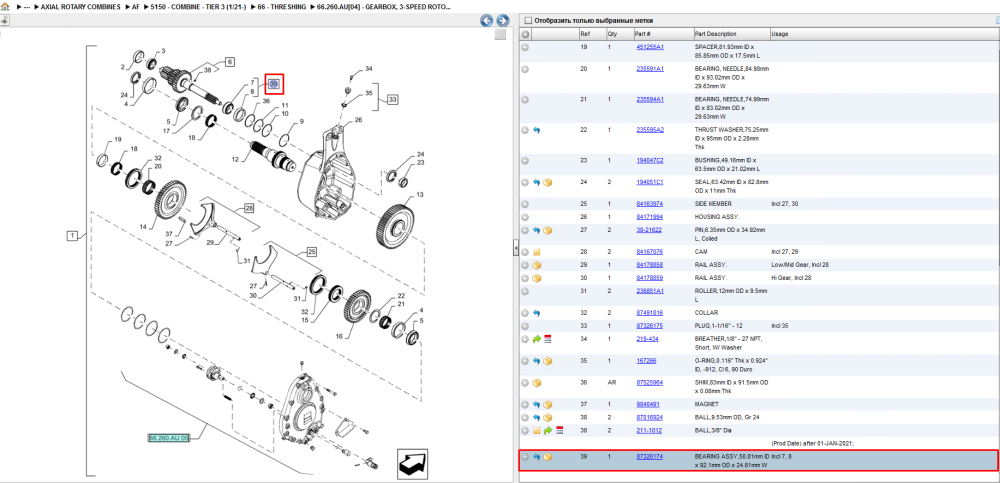Open part number 84171994 link
Viewport: 1000px width, 483px height.
coord(649,217)
